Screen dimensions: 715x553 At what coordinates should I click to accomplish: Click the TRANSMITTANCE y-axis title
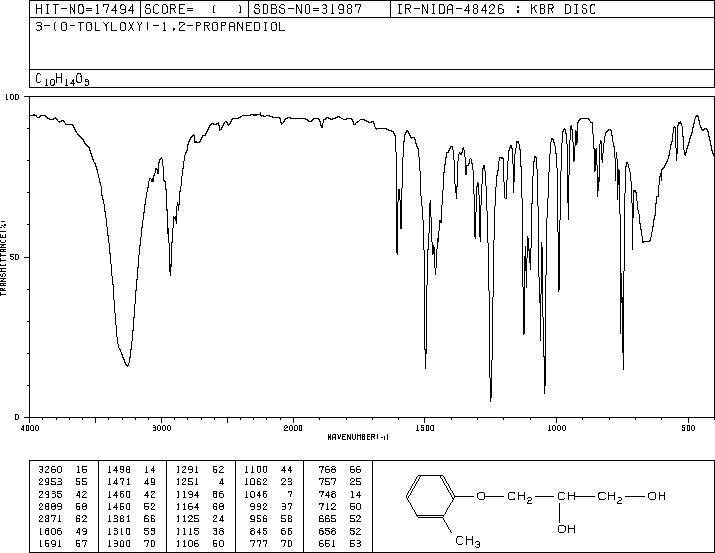(4, 258)
